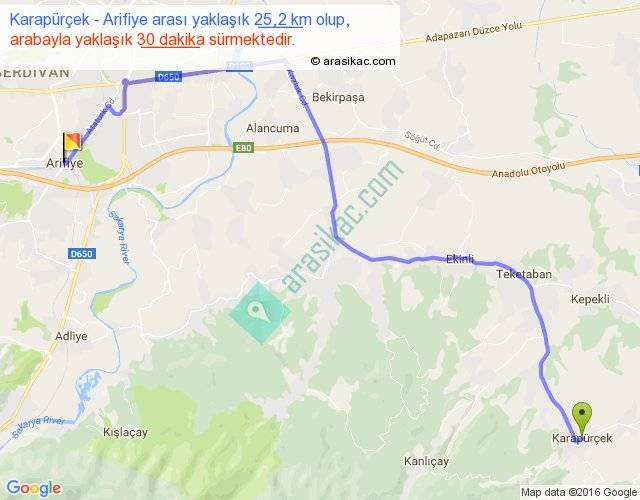Click the underlined 25,2 km distance
The height and width of the screenshot is (500, 640).
(x=279, y=19)
